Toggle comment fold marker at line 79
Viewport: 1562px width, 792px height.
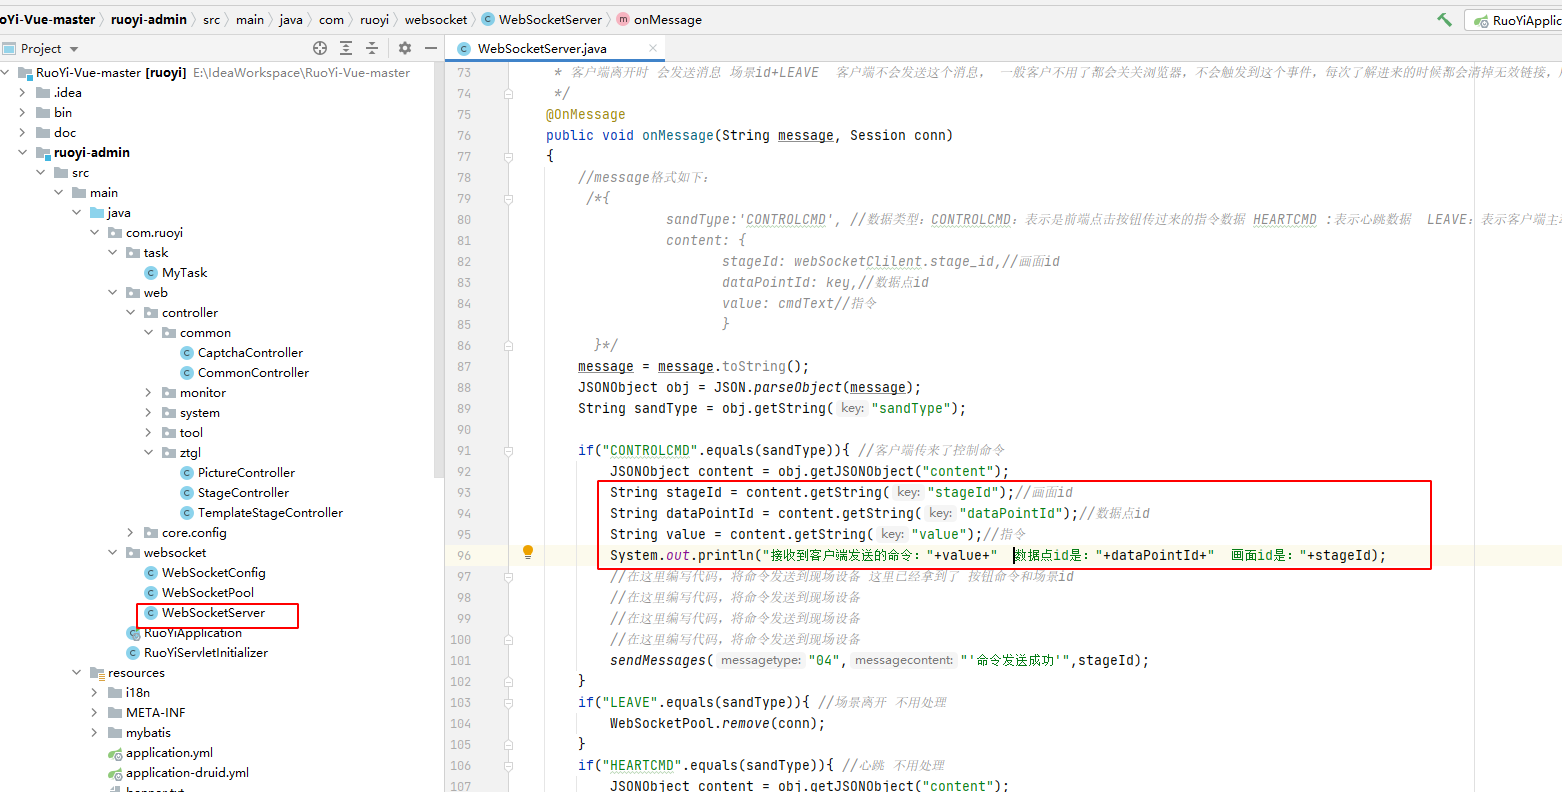click(508, 199)
